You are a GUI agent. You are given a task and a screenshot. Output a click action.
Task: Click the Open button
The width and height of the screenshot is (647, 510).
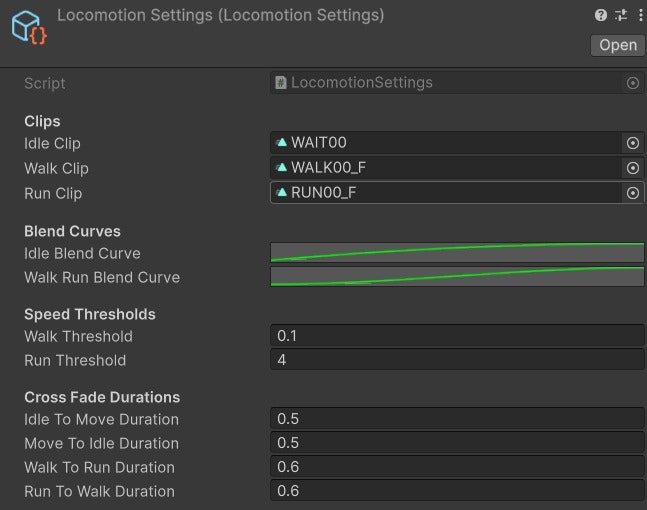(618, 45)
